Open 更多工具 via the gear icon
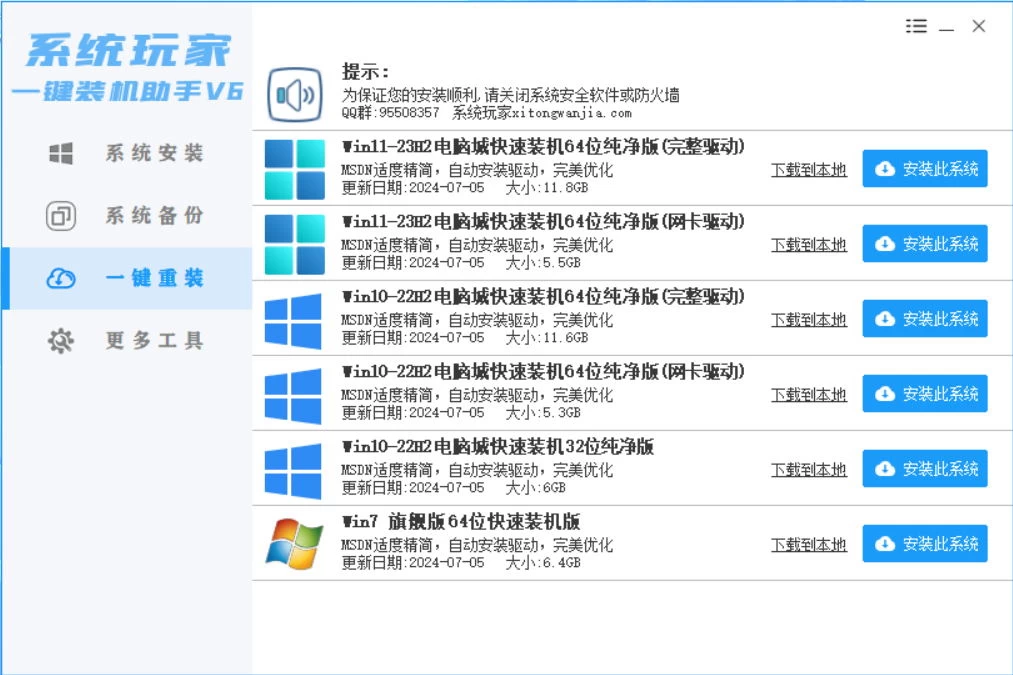 point(58,340)
